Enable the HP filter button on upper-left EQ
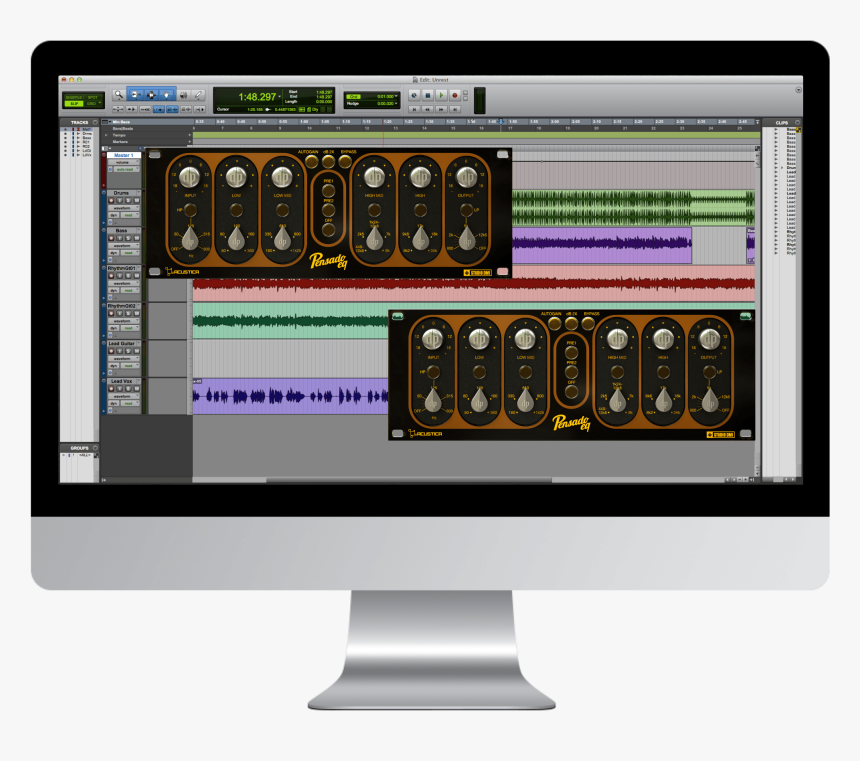 pyautogui.click(x=190, y=210)
